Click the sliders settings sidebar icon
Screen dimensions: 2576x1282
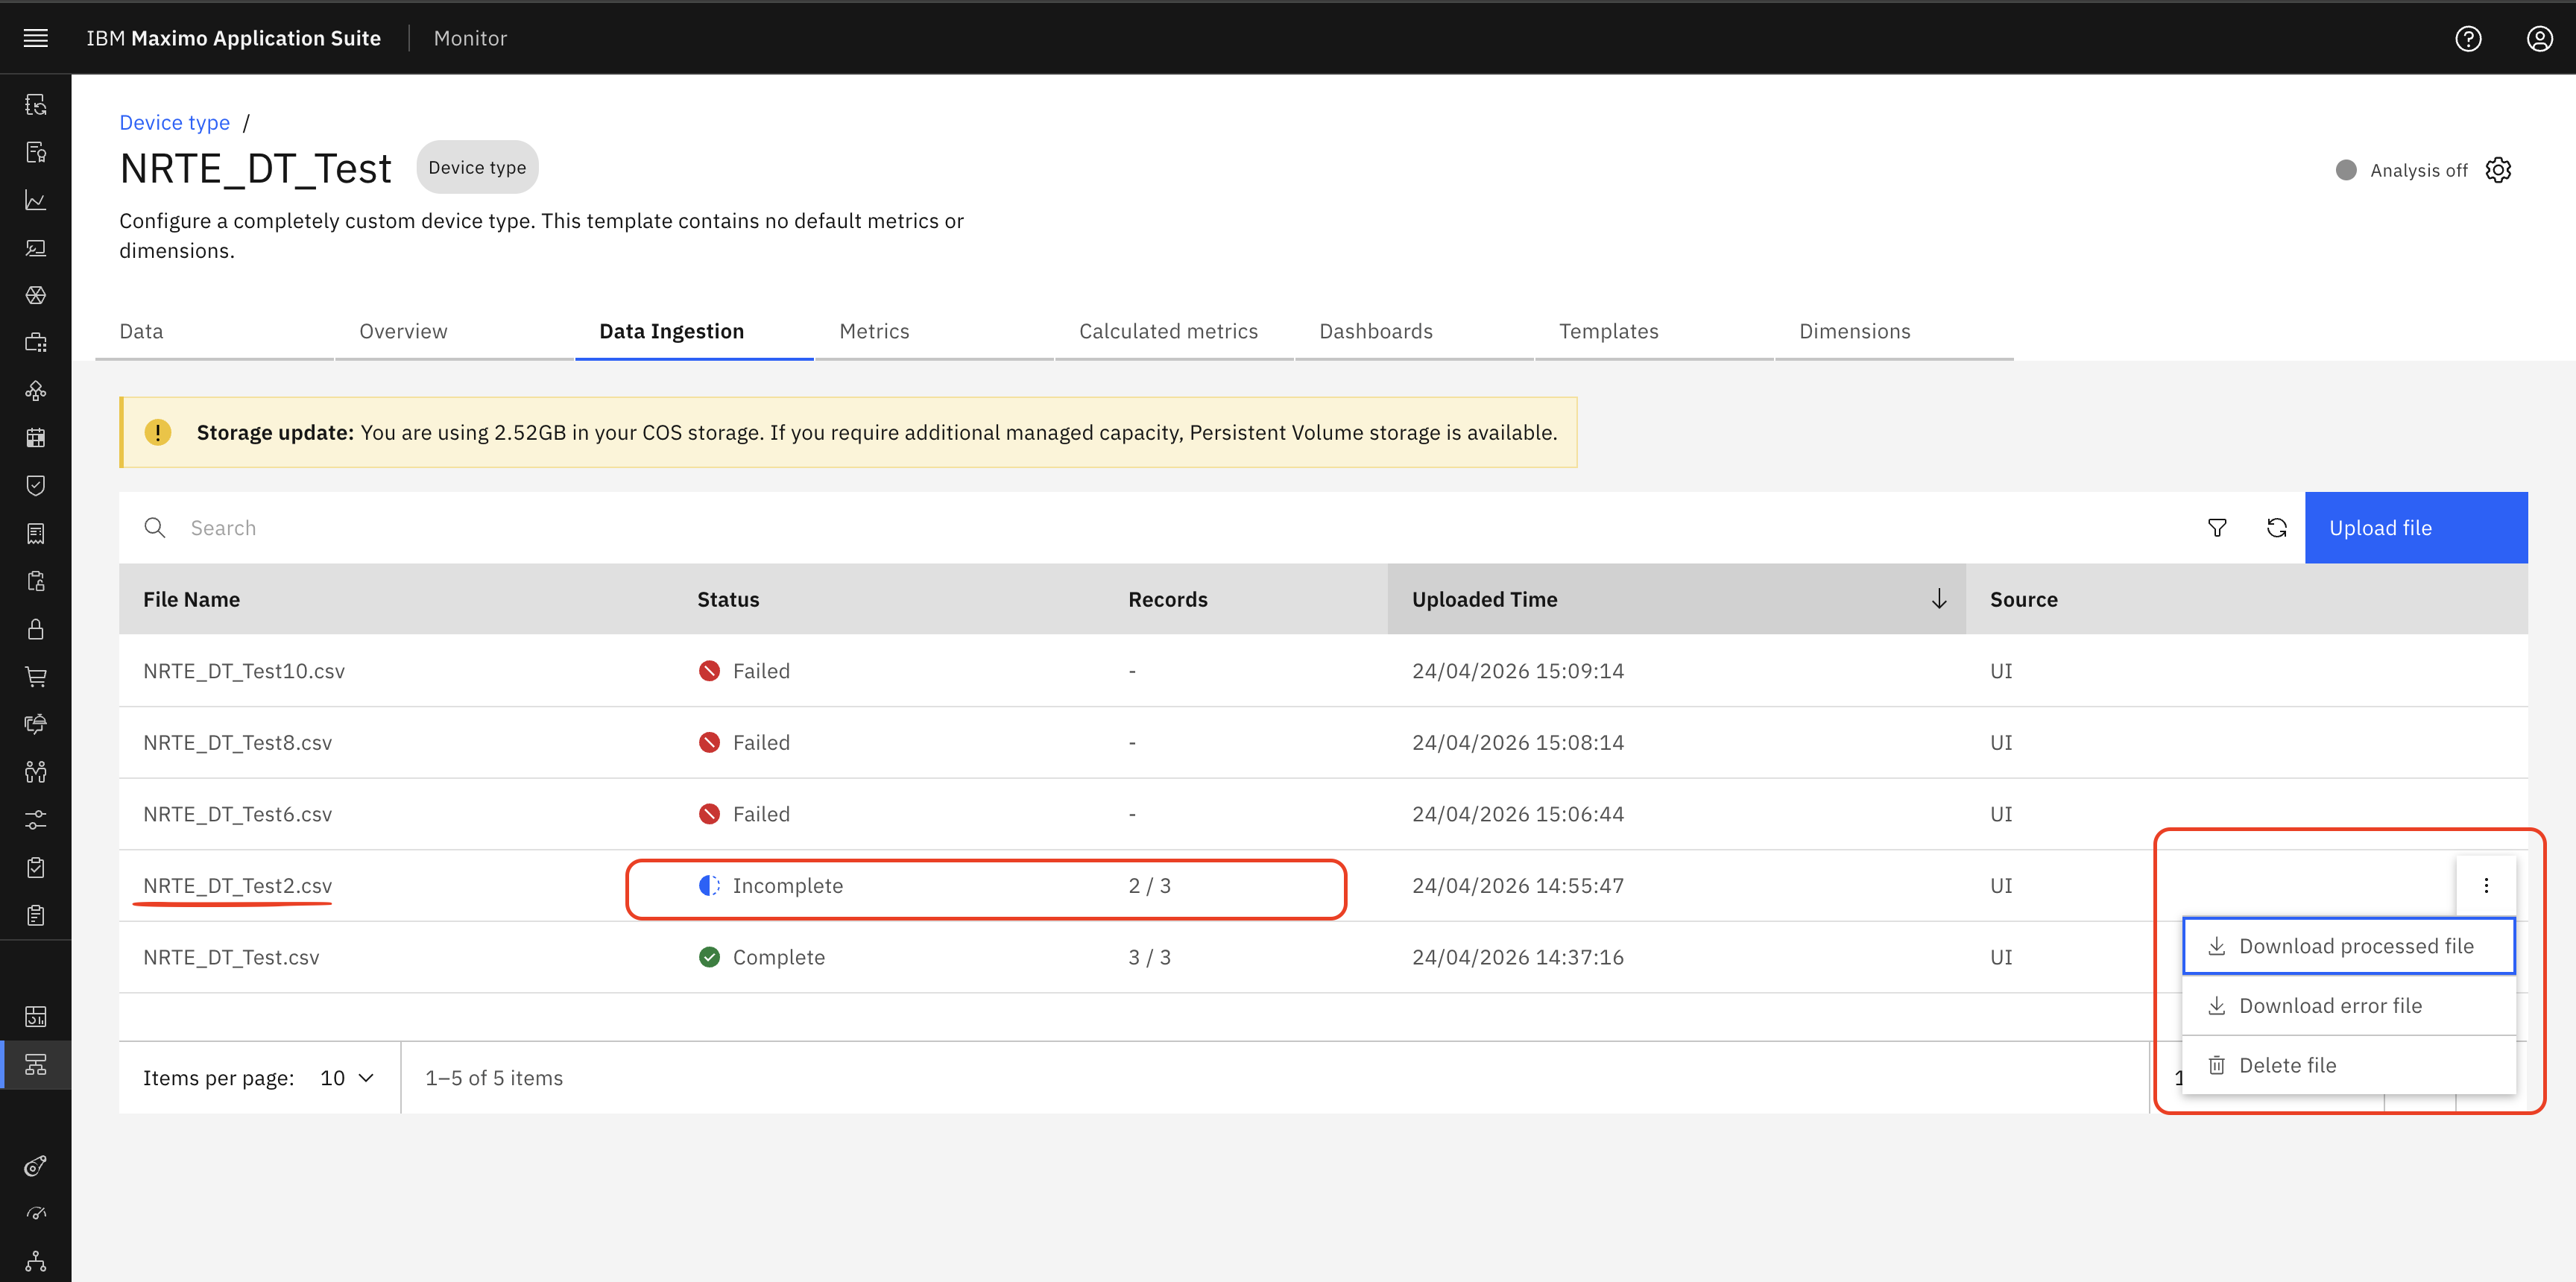coord(36,820)
